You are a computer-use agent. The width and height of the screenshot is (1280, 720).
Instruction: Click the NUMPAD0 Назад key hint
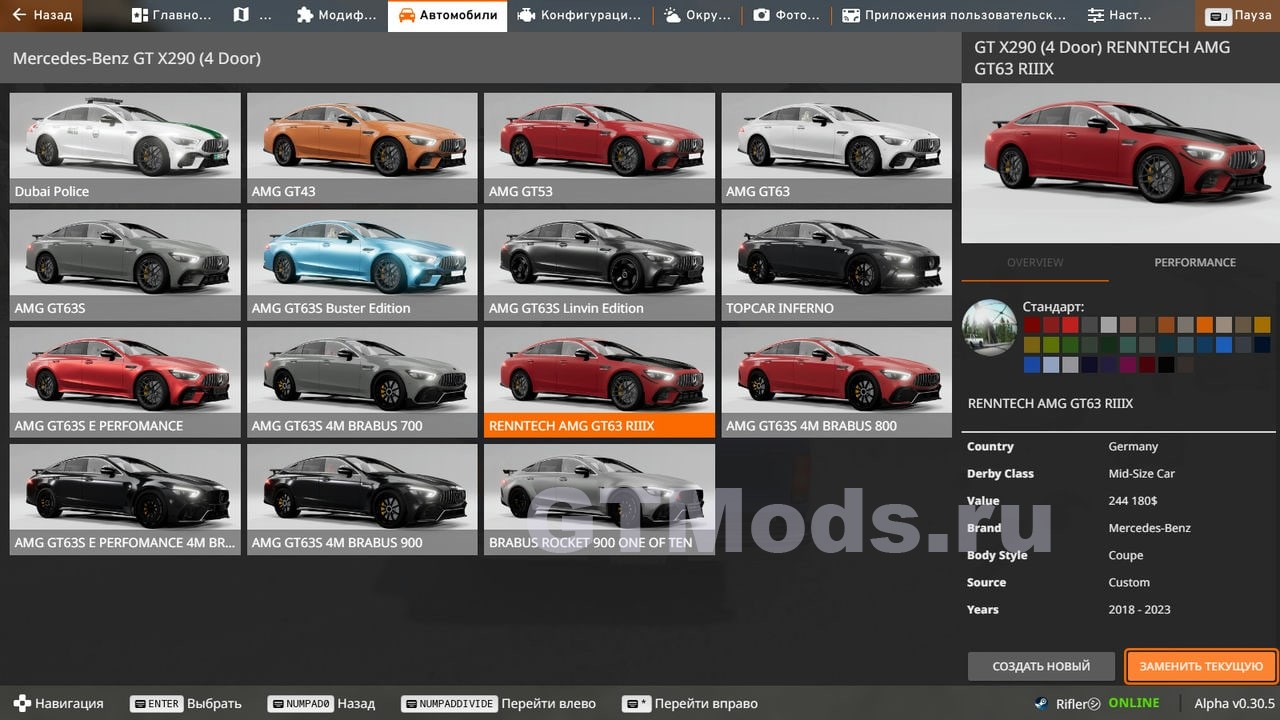(321, 703)
